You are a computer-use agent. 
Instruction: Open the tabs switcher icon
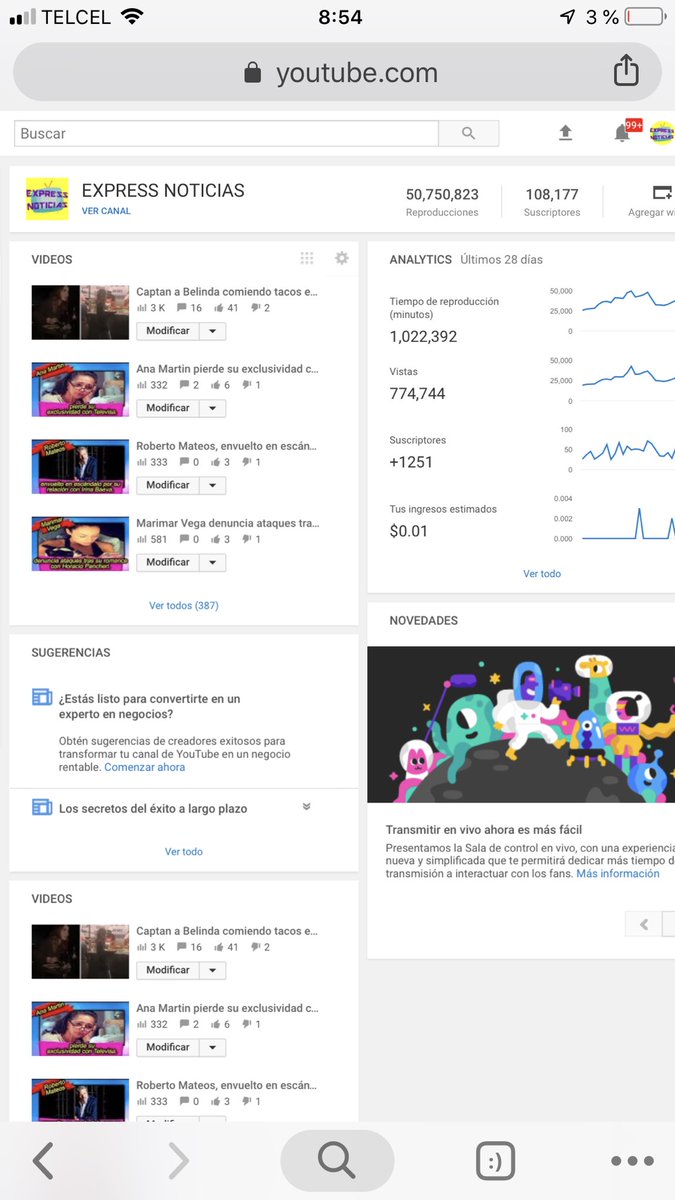pyautogui.click(x=495, y=1161)
